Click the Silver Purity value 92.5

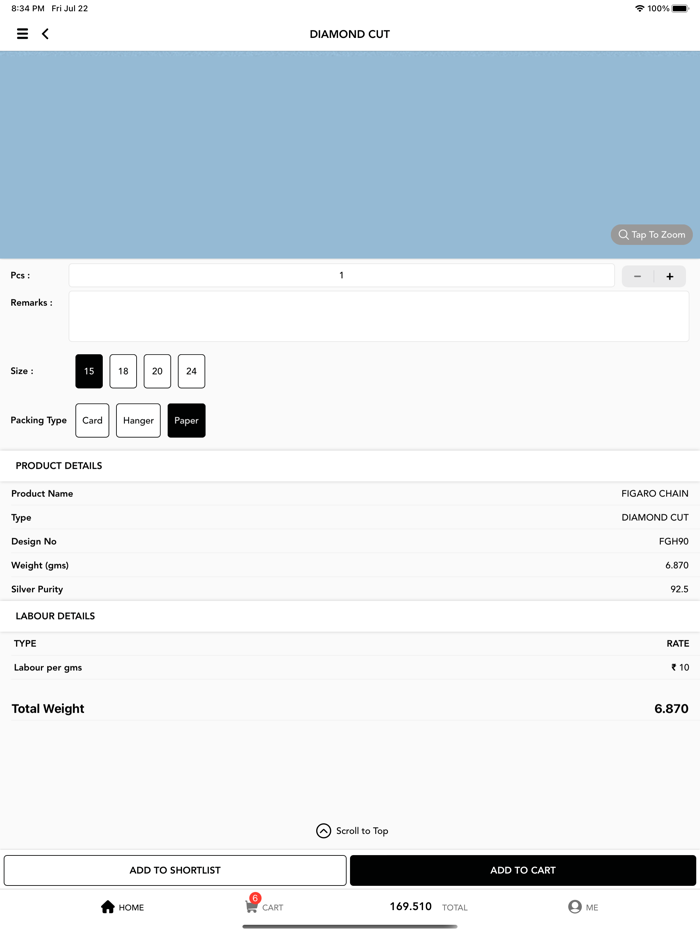[x=679, y=589]
